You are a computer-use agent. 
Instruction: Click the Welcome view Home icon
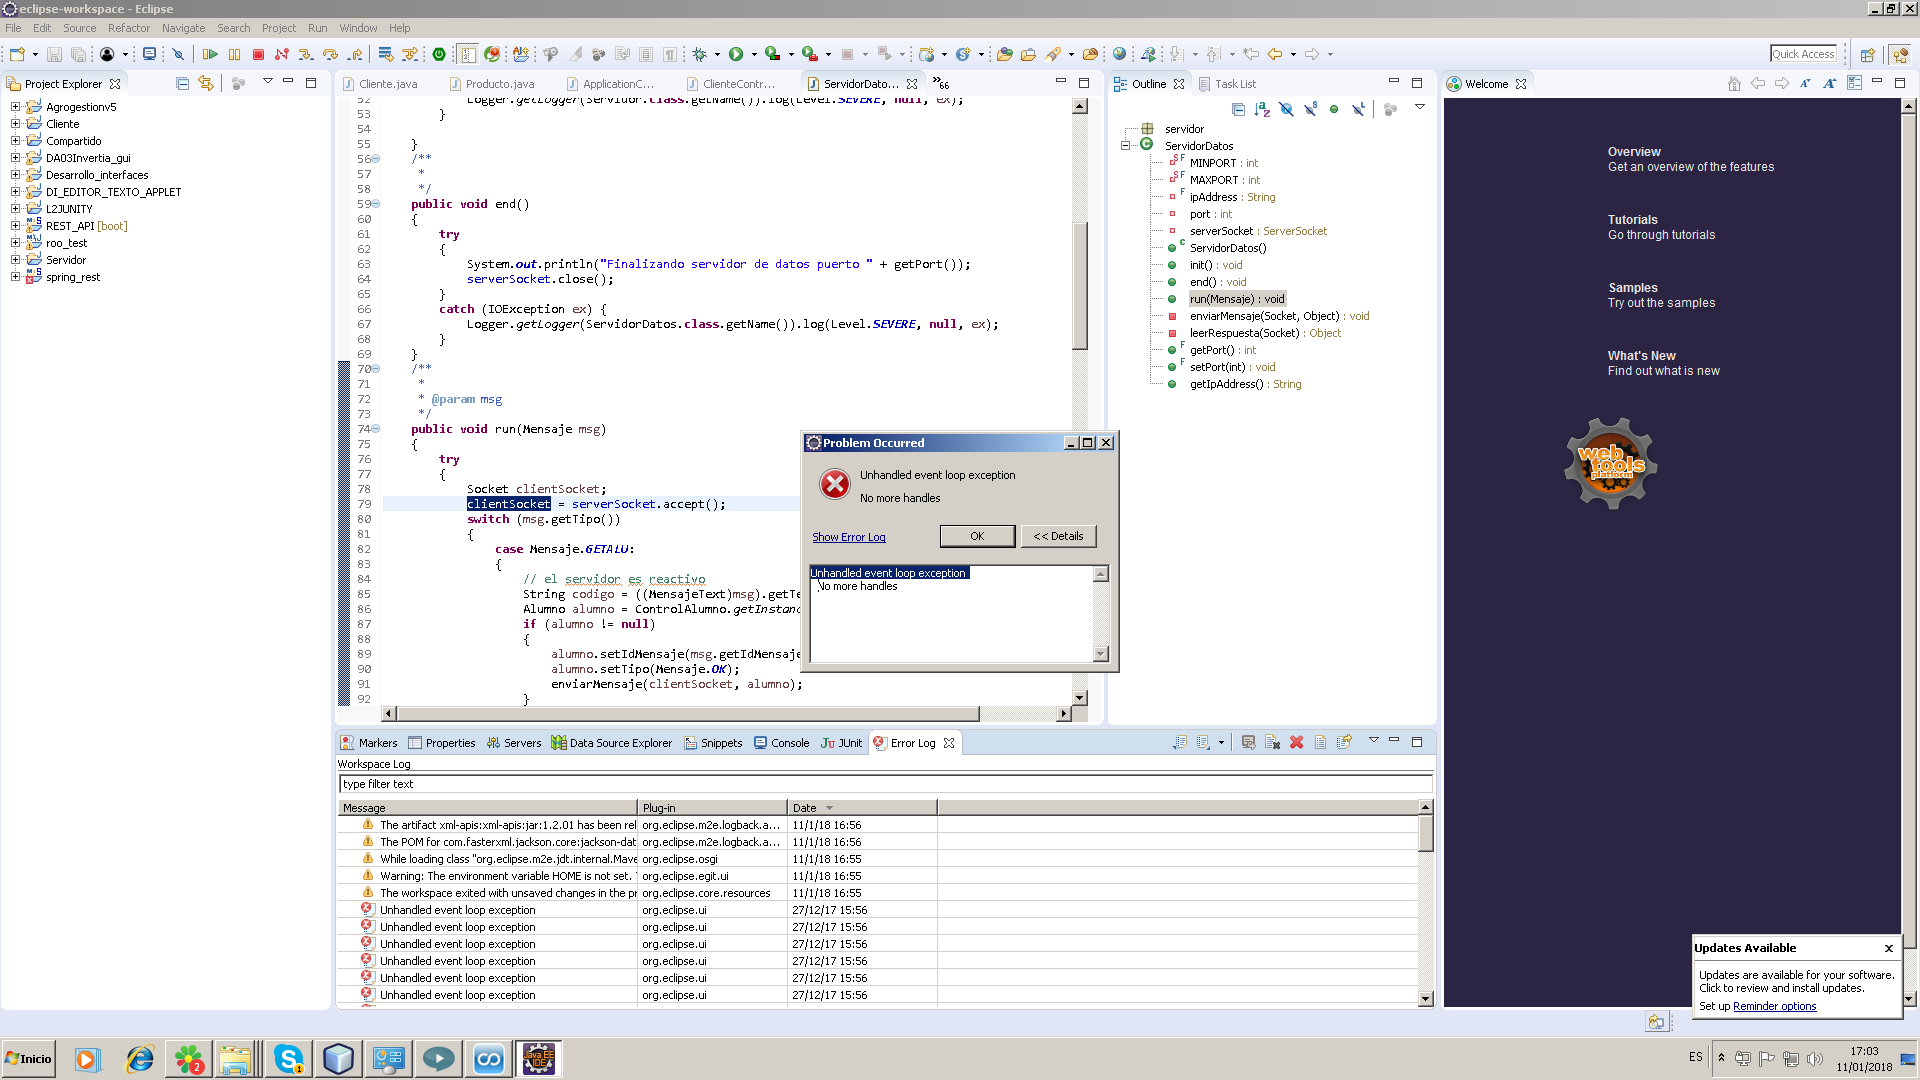point(1734,84)
